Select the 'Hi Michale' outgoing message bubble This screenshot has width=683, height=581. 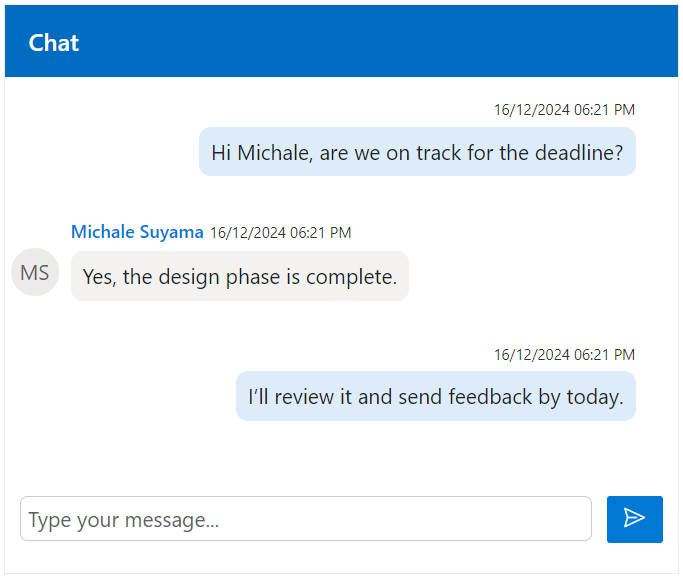417,152
